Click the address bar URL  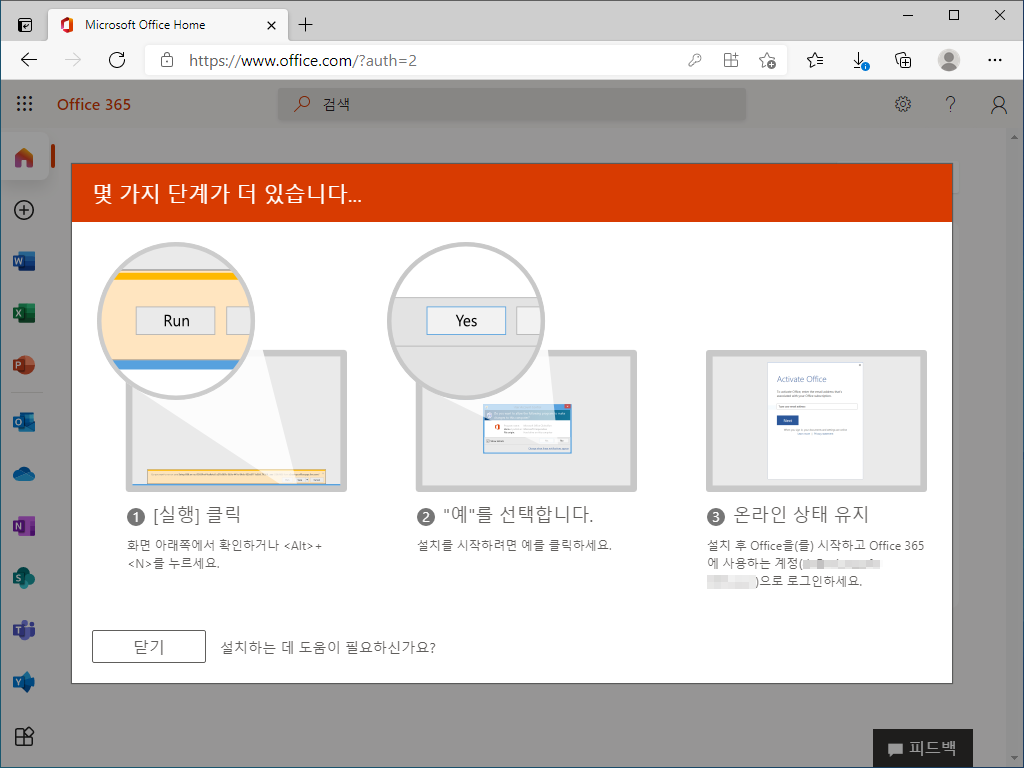coord(303,61)
